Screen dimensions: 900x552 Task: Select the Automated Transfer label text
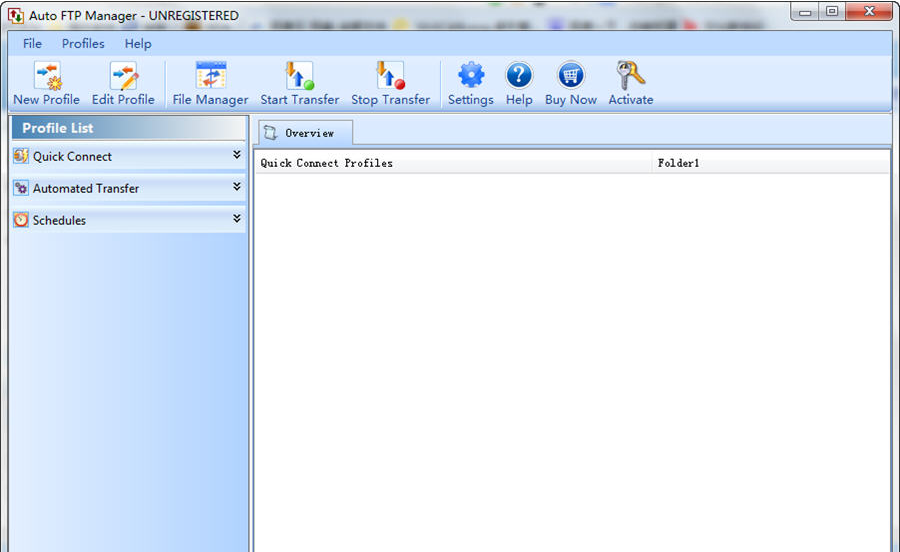pos(86,189)
